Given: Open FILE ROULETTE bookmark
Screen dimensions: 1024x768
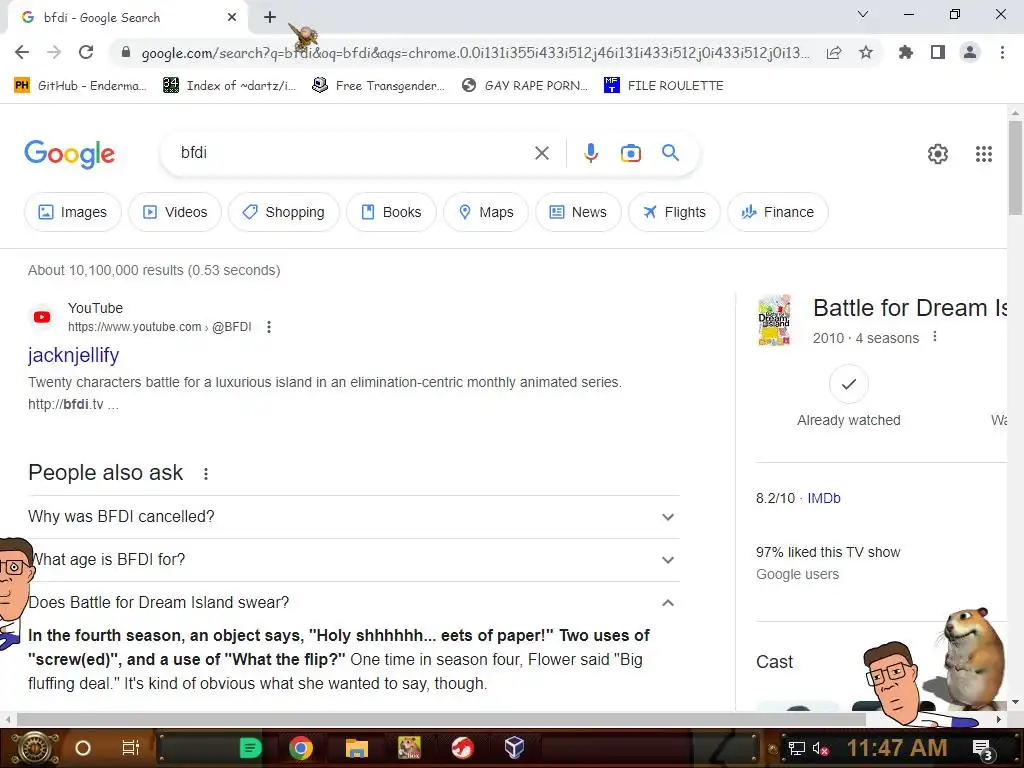Looking at the screenshot, I should (664, 86).
